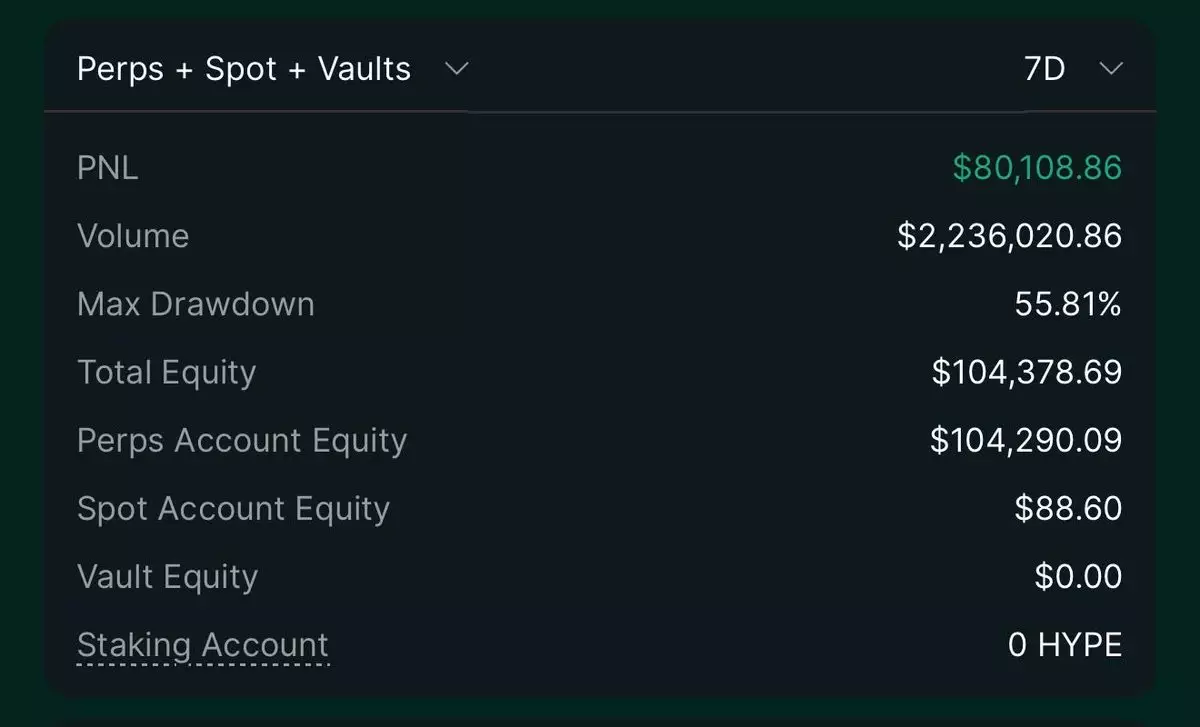This screenshot has height=727, width=1200.
Task: Click the chevron beside Perps + Spot + Vaults
Action: (456, 69)
